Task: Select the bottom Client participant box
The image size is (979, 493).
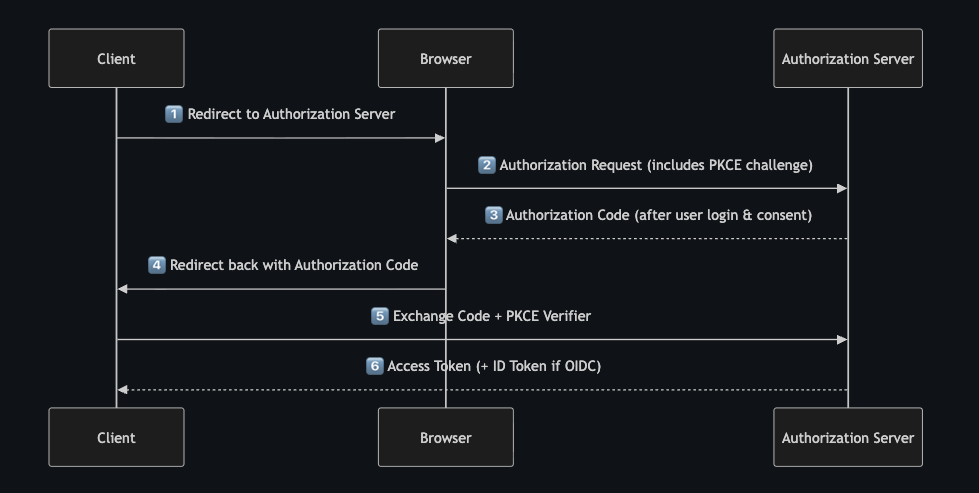Action: [116, 437]
